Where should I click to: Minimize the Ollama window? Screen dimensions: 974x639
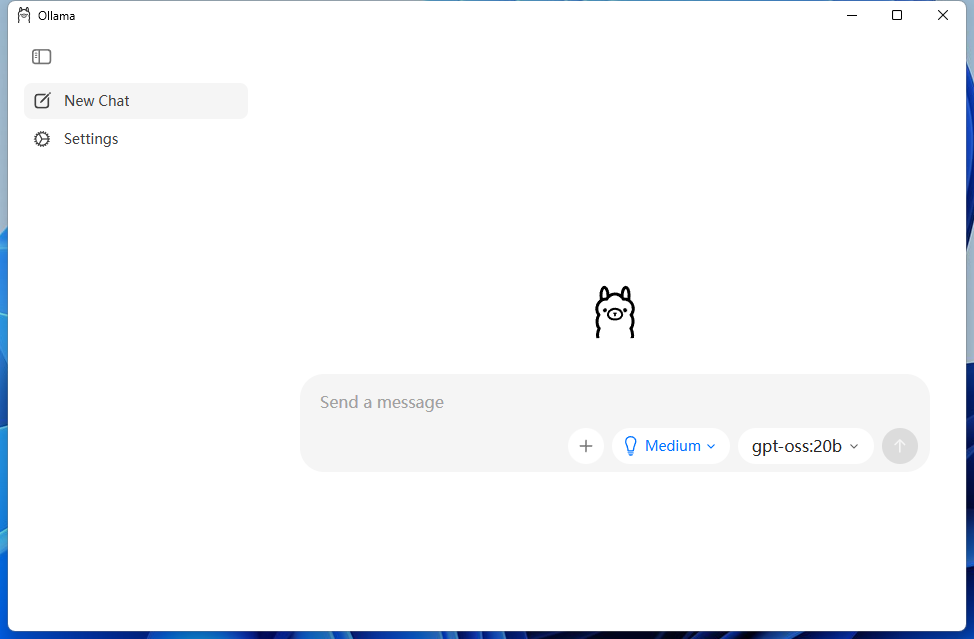pyautogui.click(x=851, y=15)
